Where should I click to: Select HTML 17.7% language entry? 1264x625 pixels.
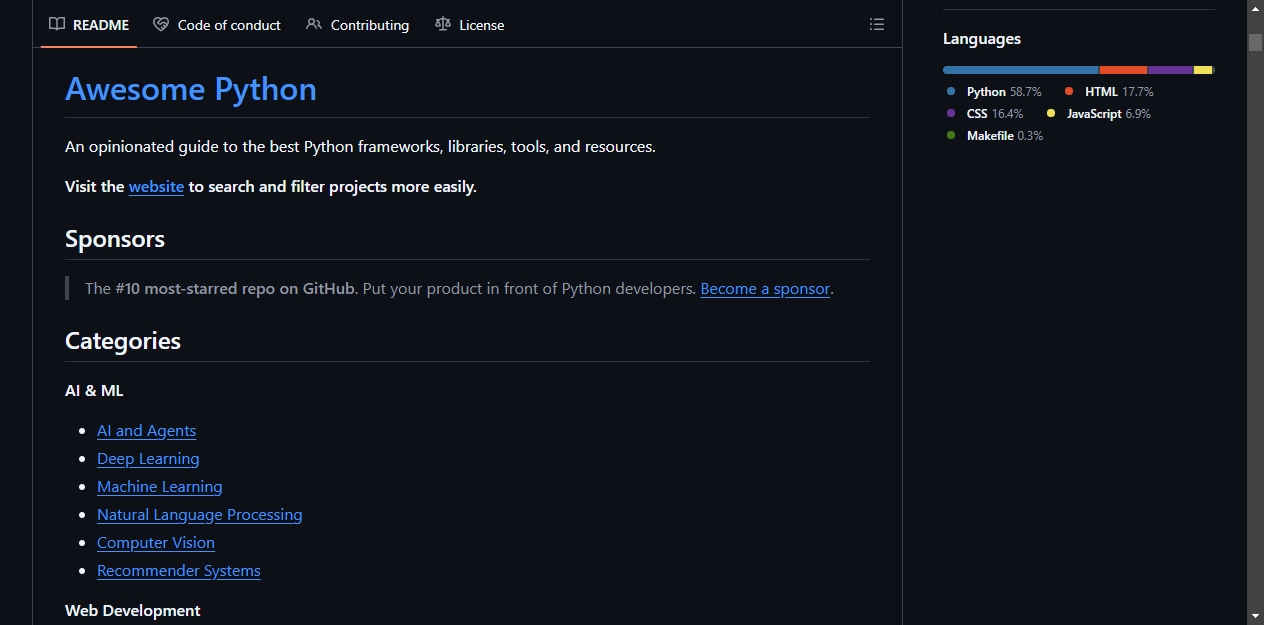[1109, 92]
